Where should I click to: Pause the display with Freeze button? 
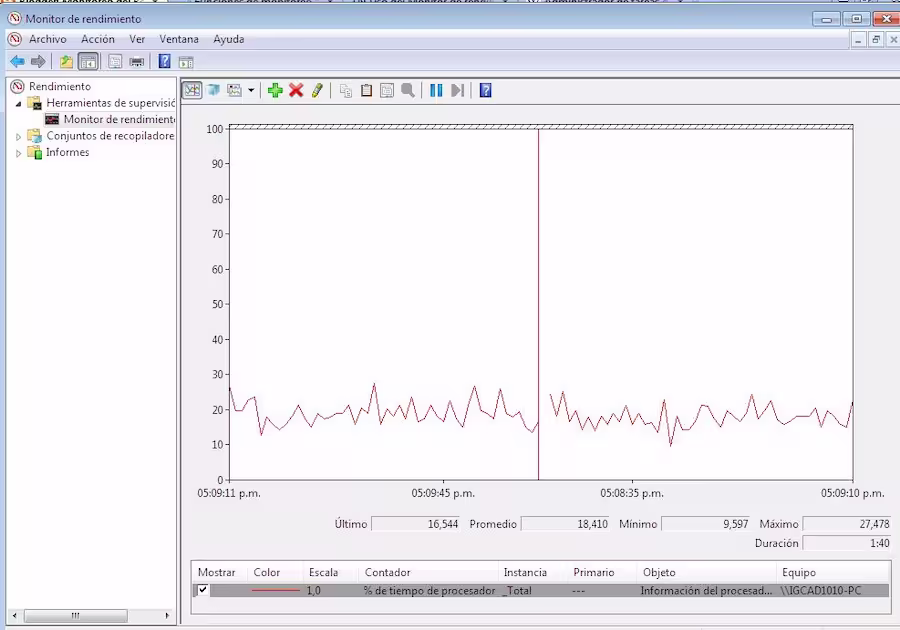[x=436, y=90]
